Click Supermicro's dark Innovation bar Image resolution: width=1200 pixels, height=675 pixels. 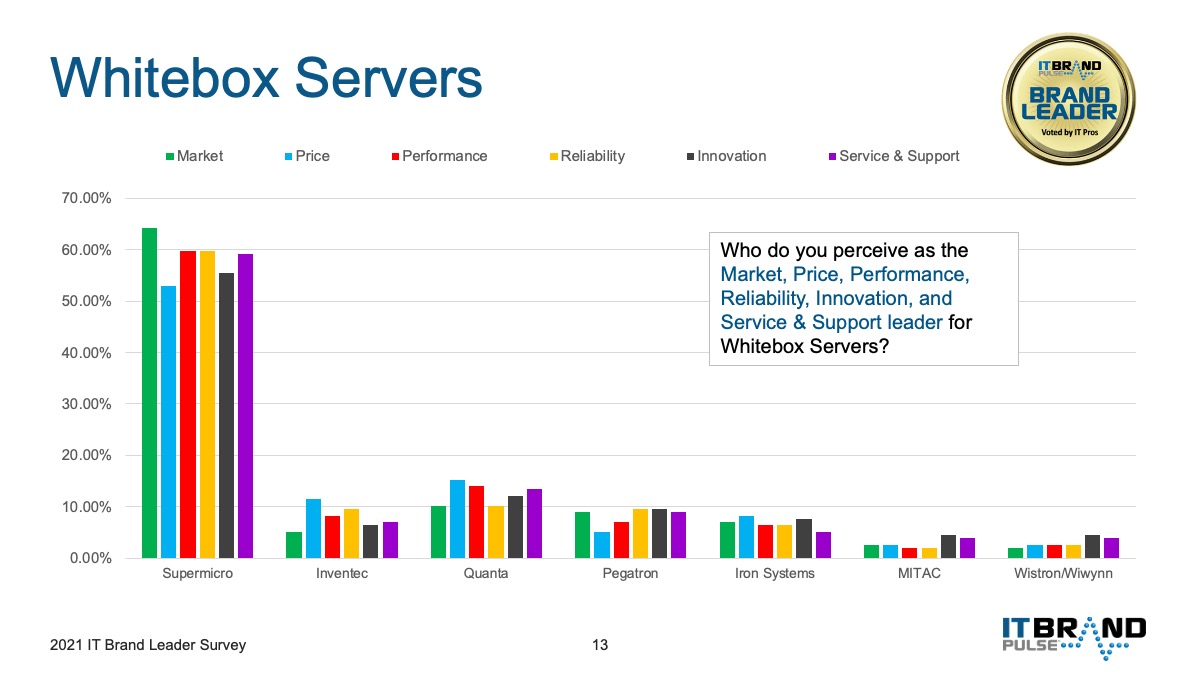click(x=226, y=416)
